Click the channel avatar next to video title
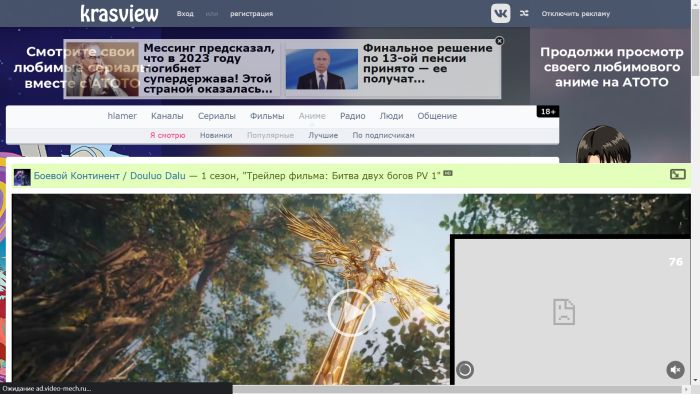Screen dimensions: 700x394 click(x=22, y=177)
